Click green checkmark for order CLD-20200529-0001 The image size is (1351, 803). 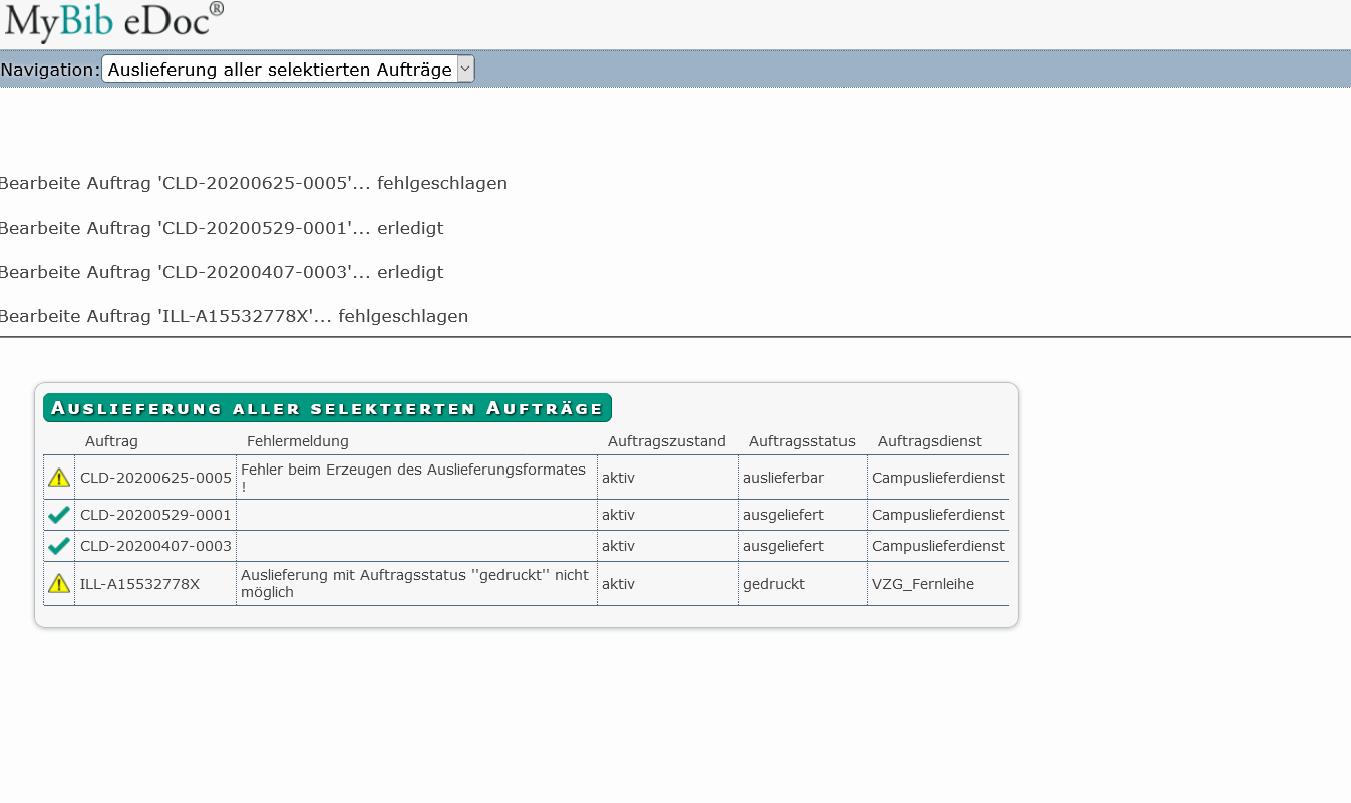coord(59,515)
